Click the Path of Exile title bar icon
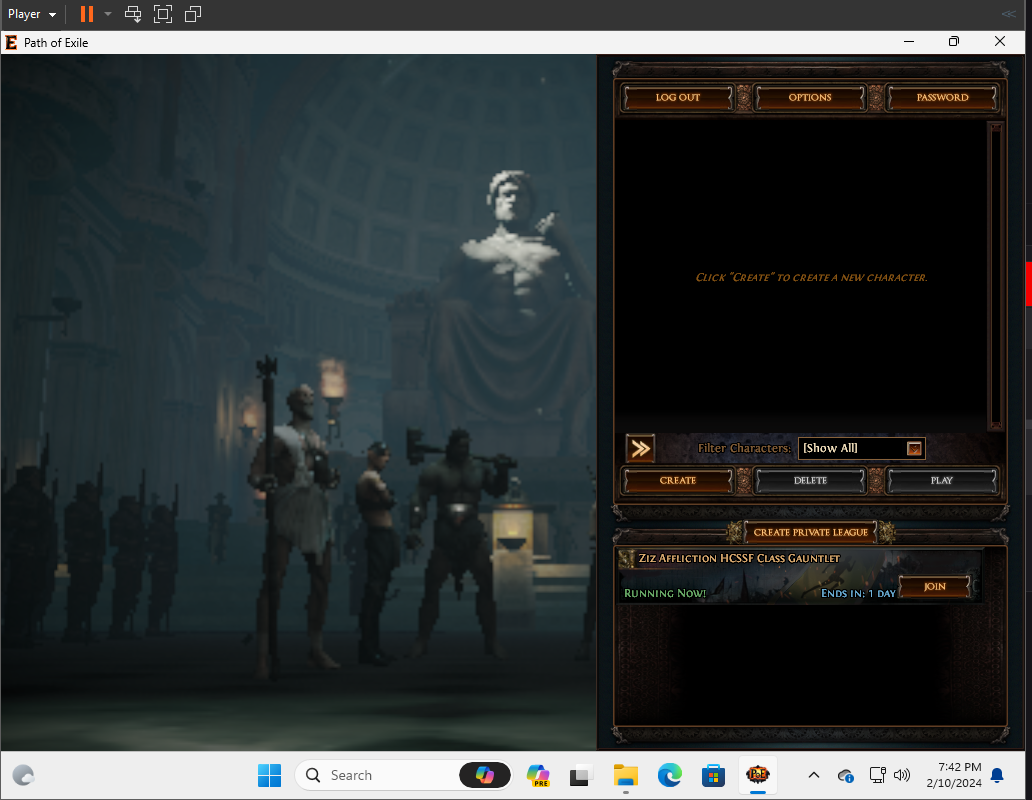Screen dimensions: 1032x800 click(x=11, y=43)
